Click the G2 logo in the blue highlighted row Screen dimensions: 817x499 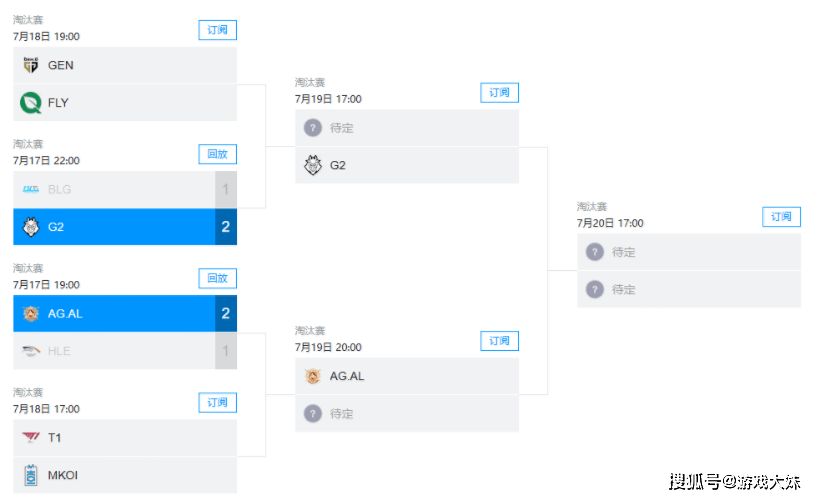coord(31,227)
